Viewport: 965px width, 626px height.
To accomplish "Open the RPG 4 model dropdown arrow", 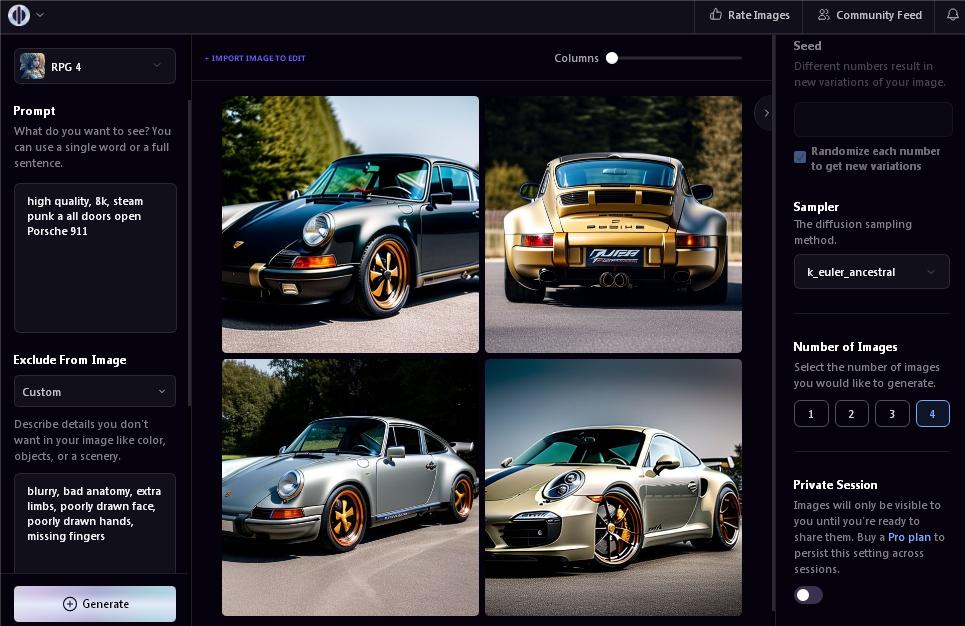I will 157,66.
